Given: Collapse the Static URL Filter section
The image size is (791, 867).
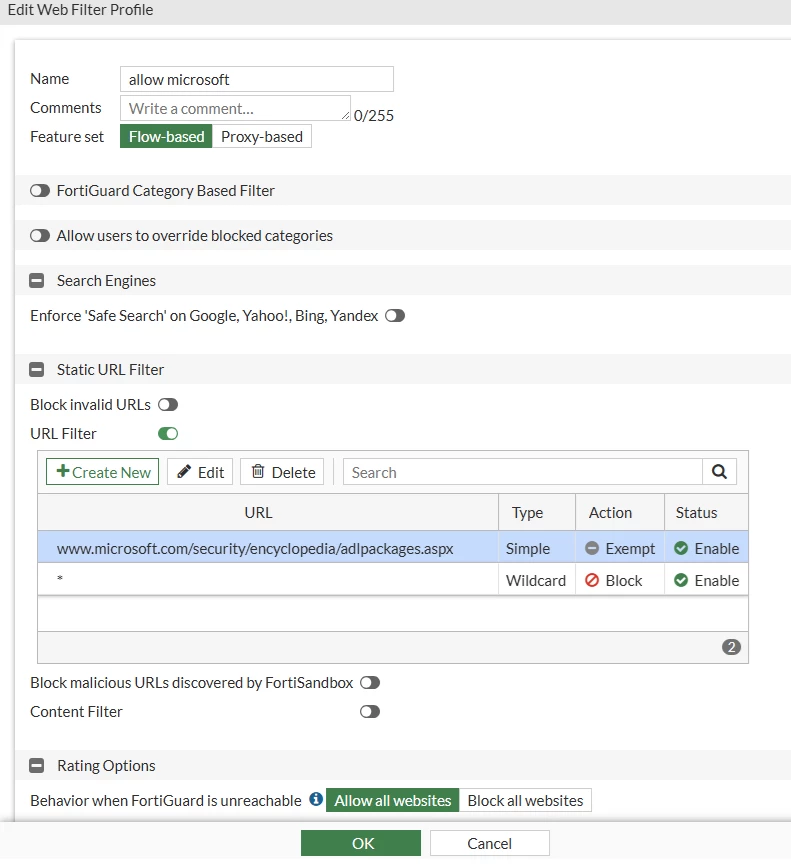Looking at the screenshot, I should pos(36,369).
